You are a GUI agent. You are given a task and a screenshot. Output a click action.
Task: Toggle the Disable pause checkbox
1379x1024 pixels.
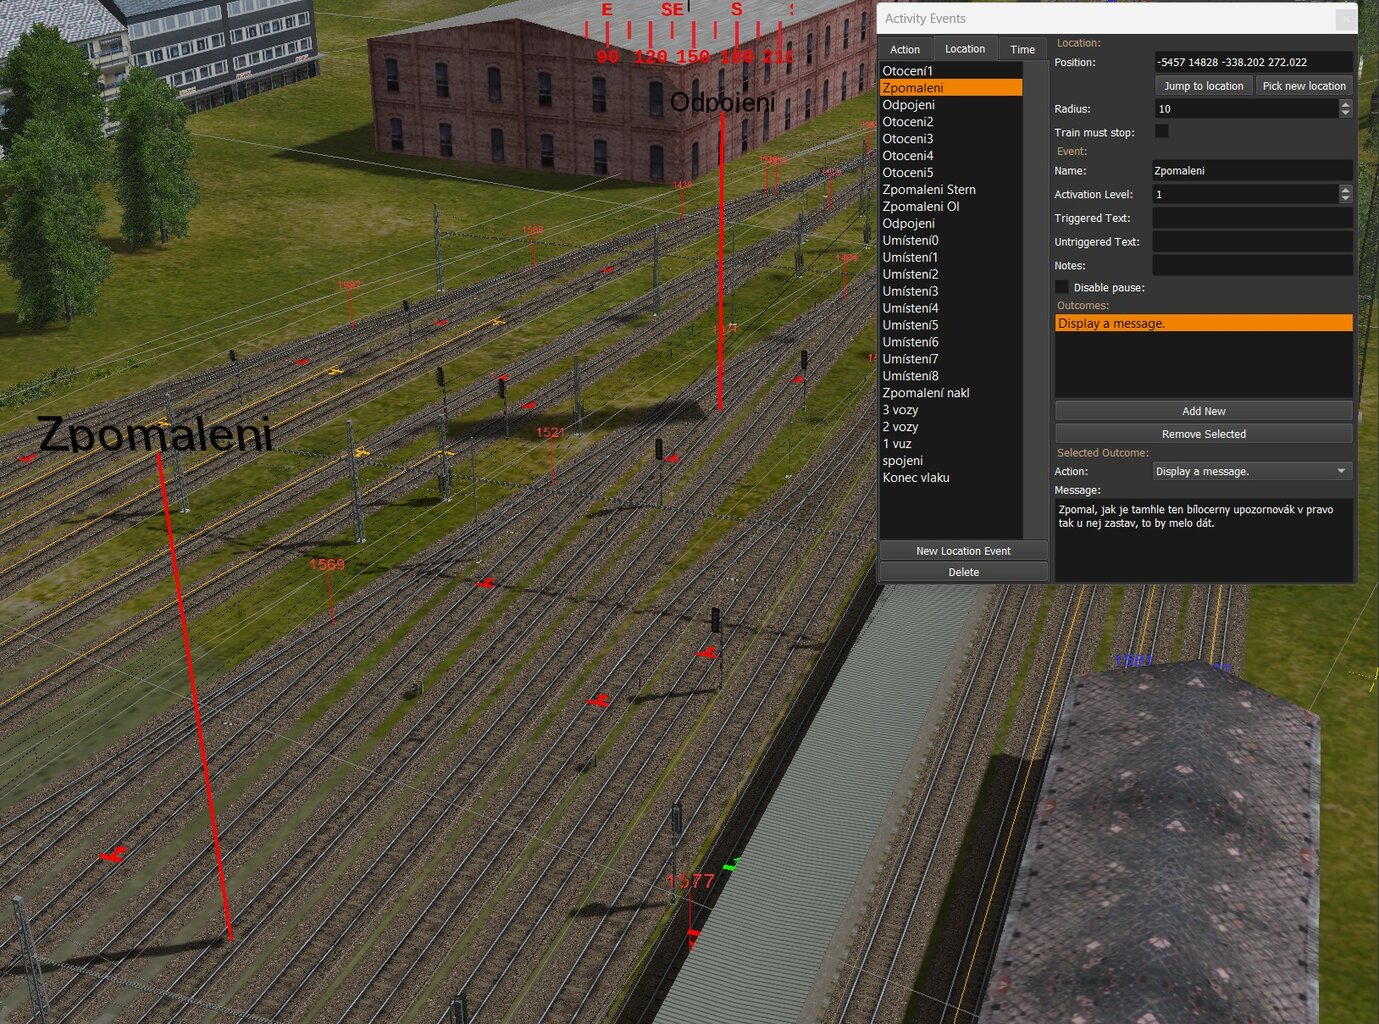coord(1062,287)
